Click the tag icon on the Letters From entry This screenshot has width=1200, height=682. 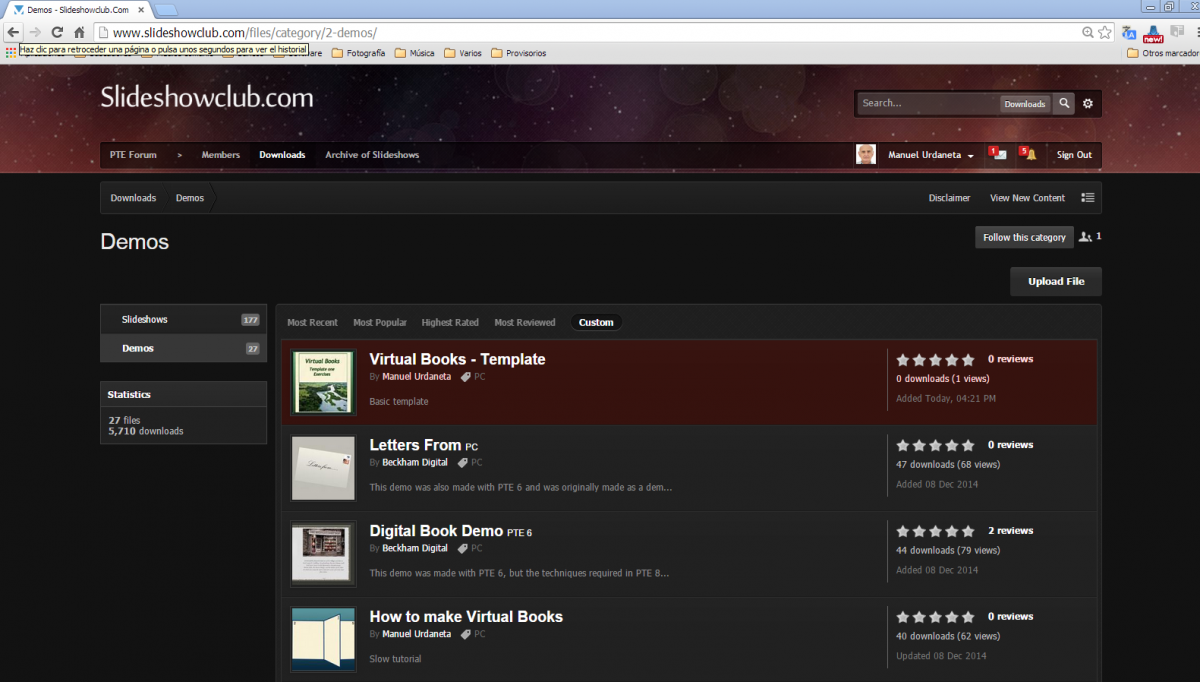tap(463, 463)
